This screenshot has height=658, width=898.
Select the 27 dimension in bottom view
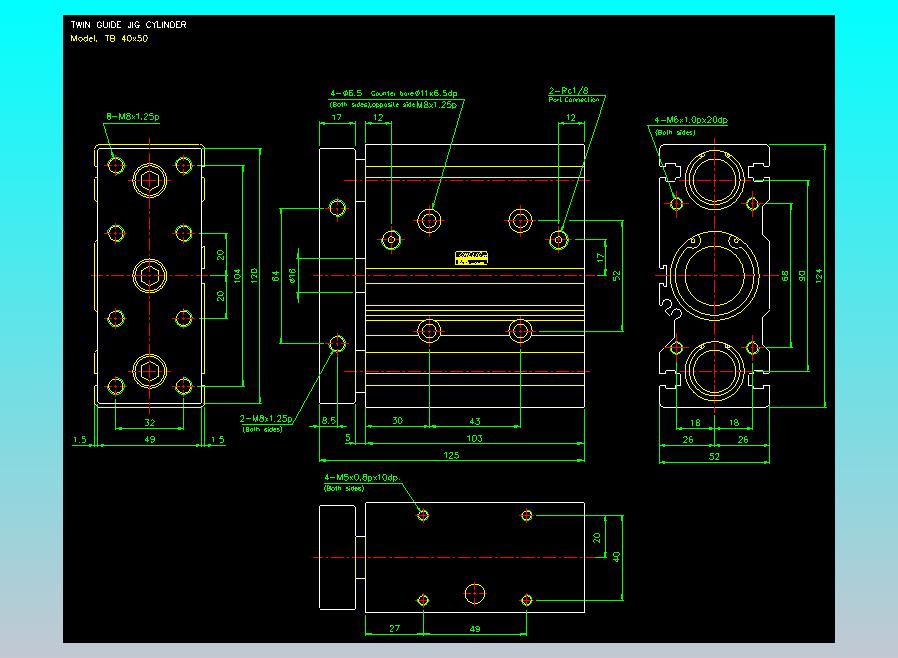click(x=392, y=629)
